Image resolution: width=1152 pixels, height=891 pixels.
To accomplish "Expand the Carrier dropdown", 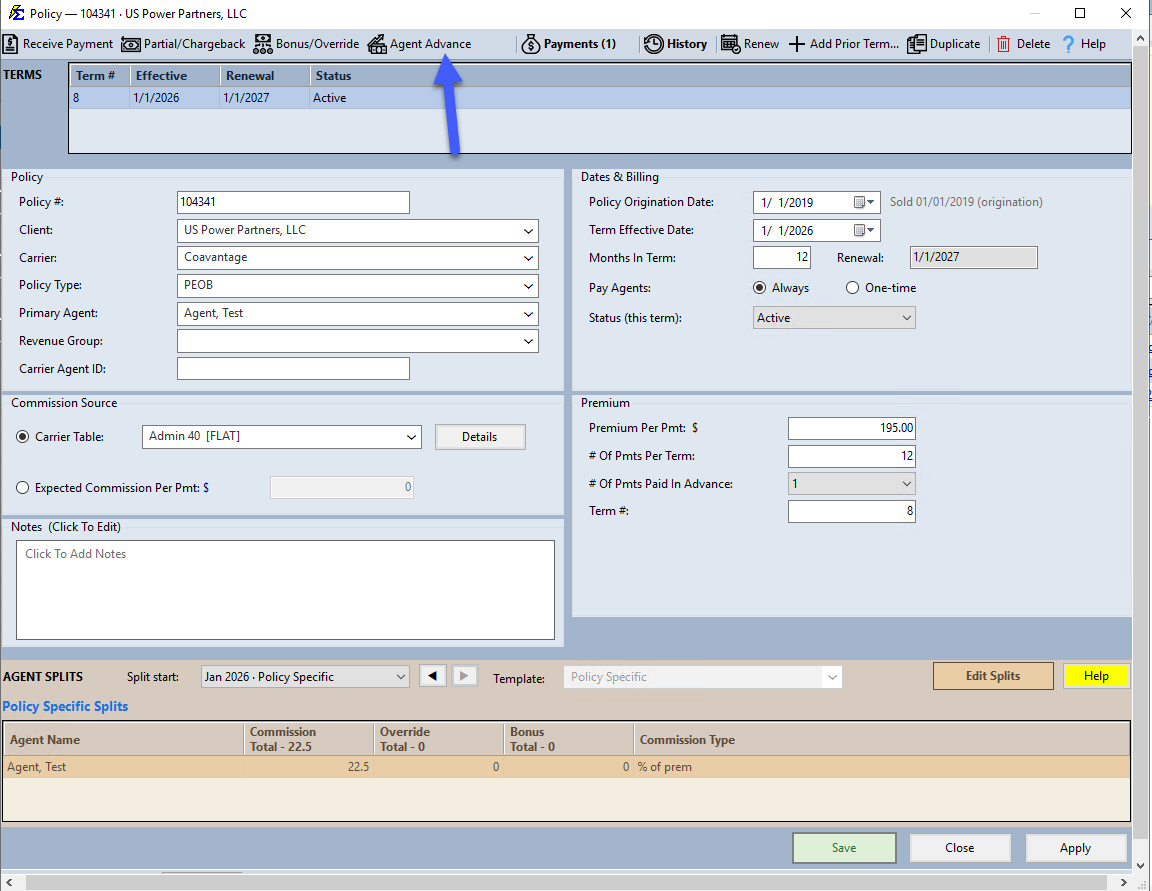I will (528, 259).
